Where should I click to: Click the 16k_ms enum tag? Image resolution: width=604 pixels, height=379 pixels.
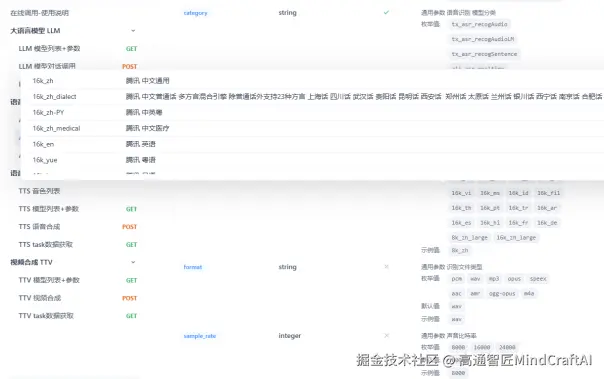point(490,193)
